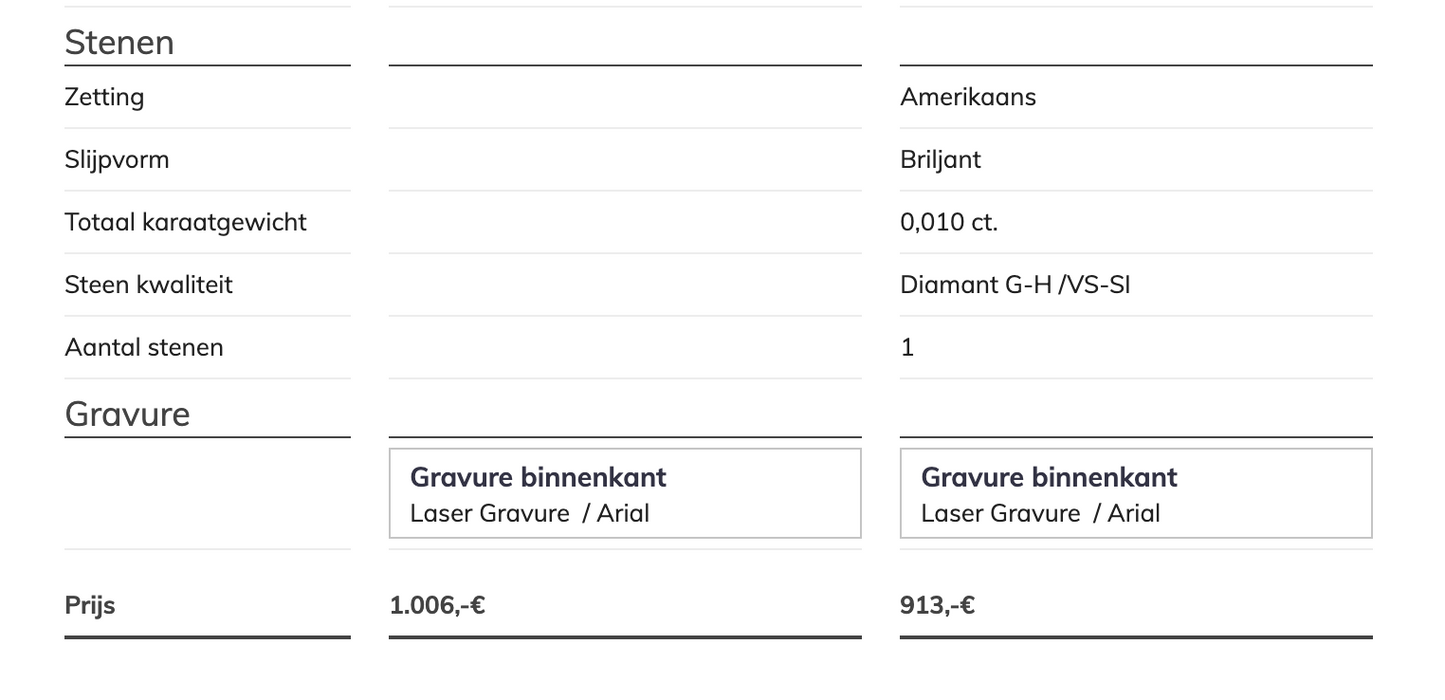Click the Gravure section heading

click(127, 414)
